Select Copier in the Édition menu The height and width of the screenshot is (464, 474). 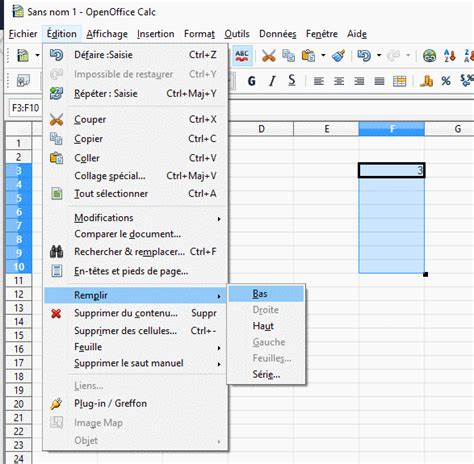point(135,139)
